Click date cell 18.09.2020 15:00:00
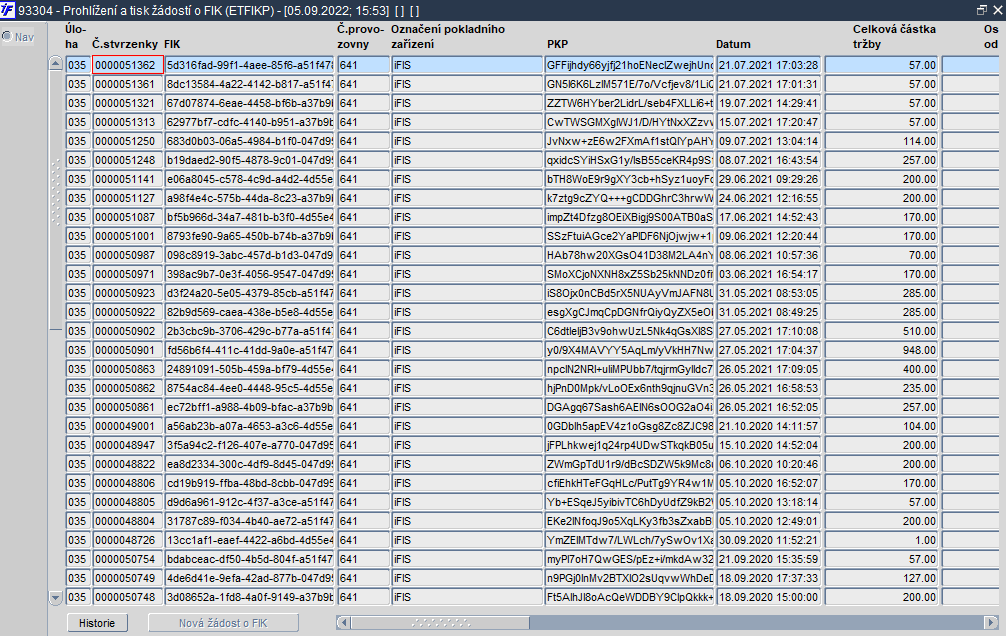1006x636 pixels. tap(769, 597)
